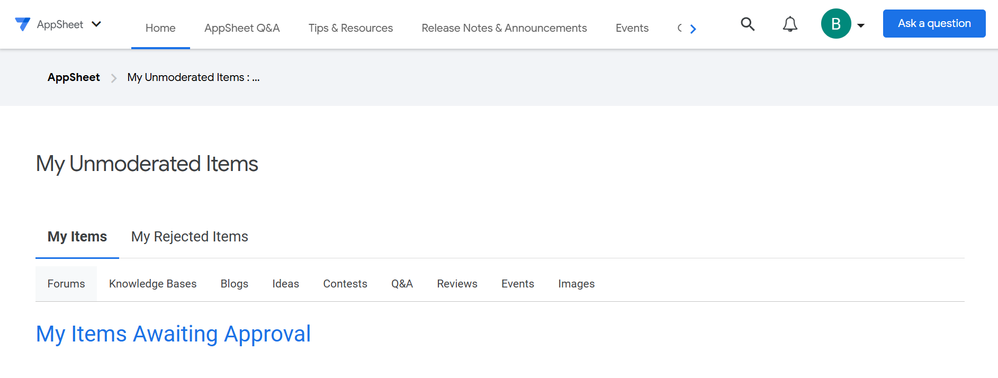Switch to My Rejected Items tab

tap(190, 237)
